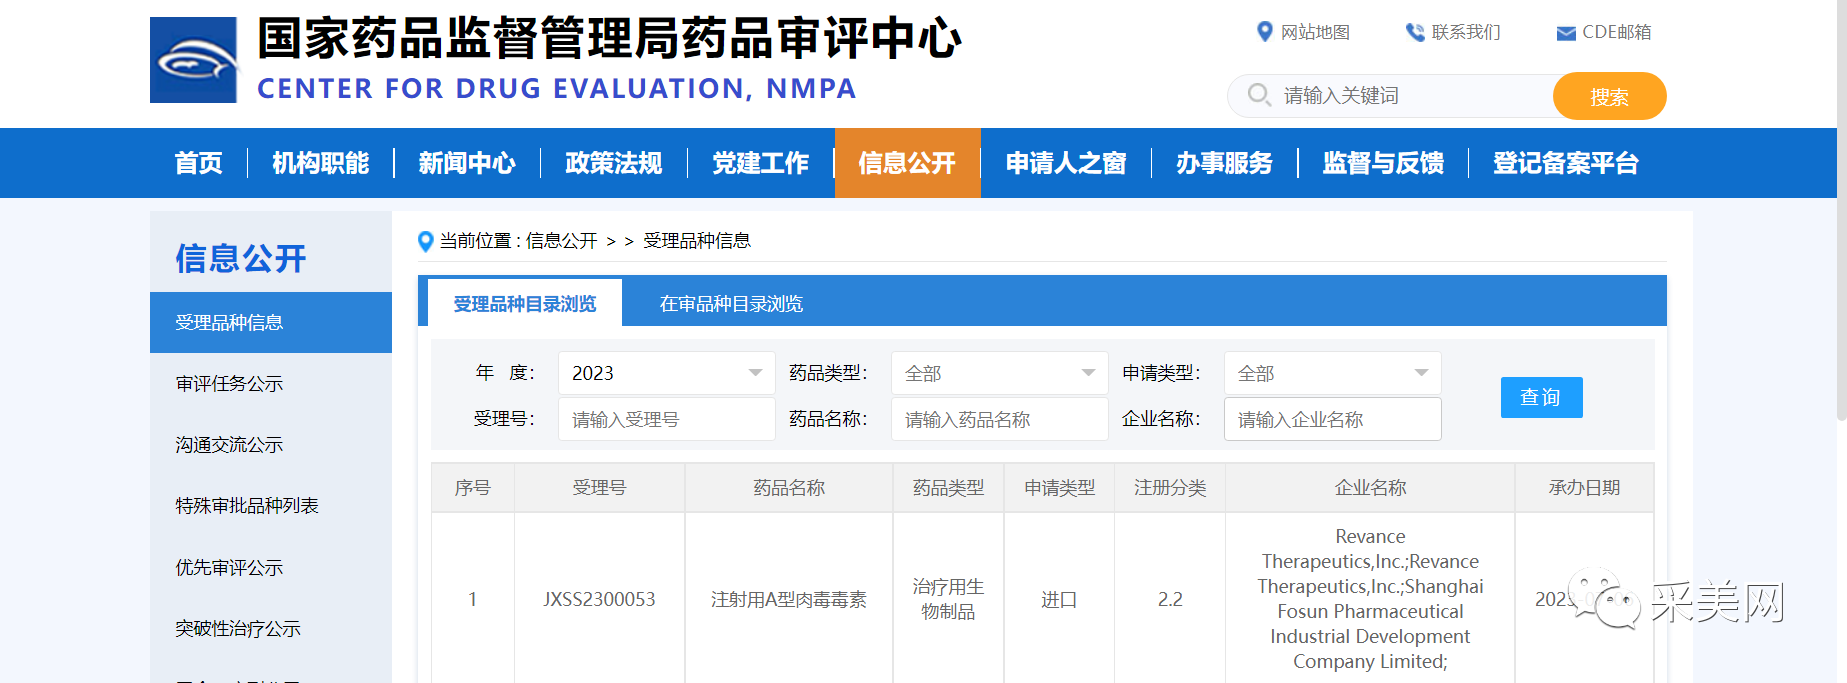Screen dimensions: 1847x683
Task: Switch to 受理品种目录浏览 tab
Action: click(525, 303)
